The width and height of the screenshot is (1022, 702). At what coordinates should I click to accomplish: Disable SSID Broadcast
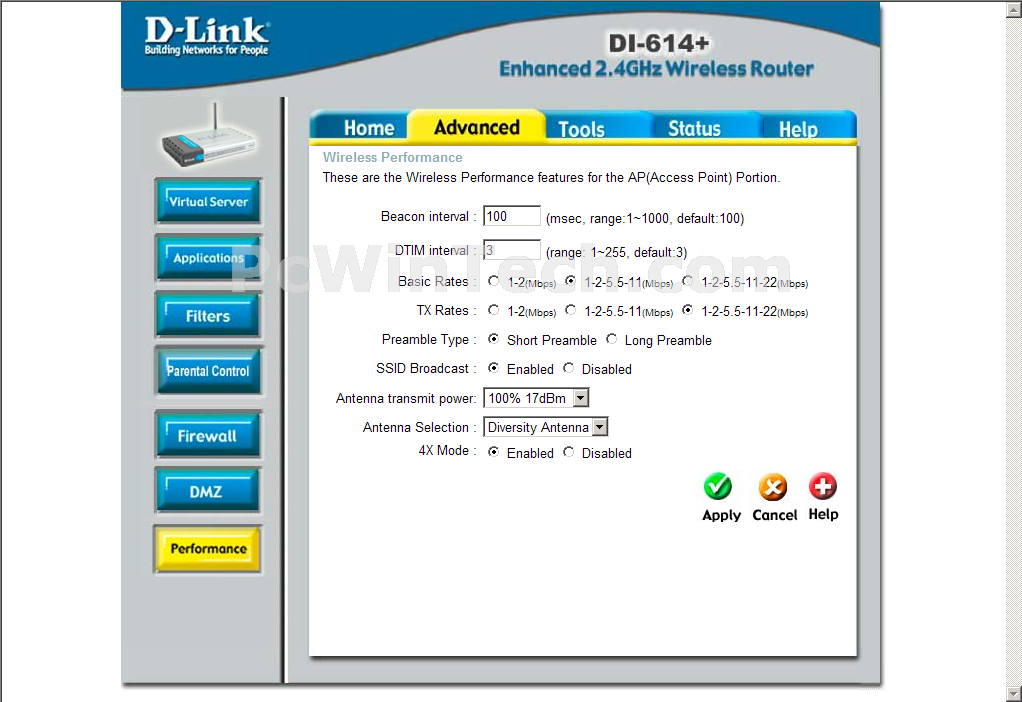(x=568, y=368)
